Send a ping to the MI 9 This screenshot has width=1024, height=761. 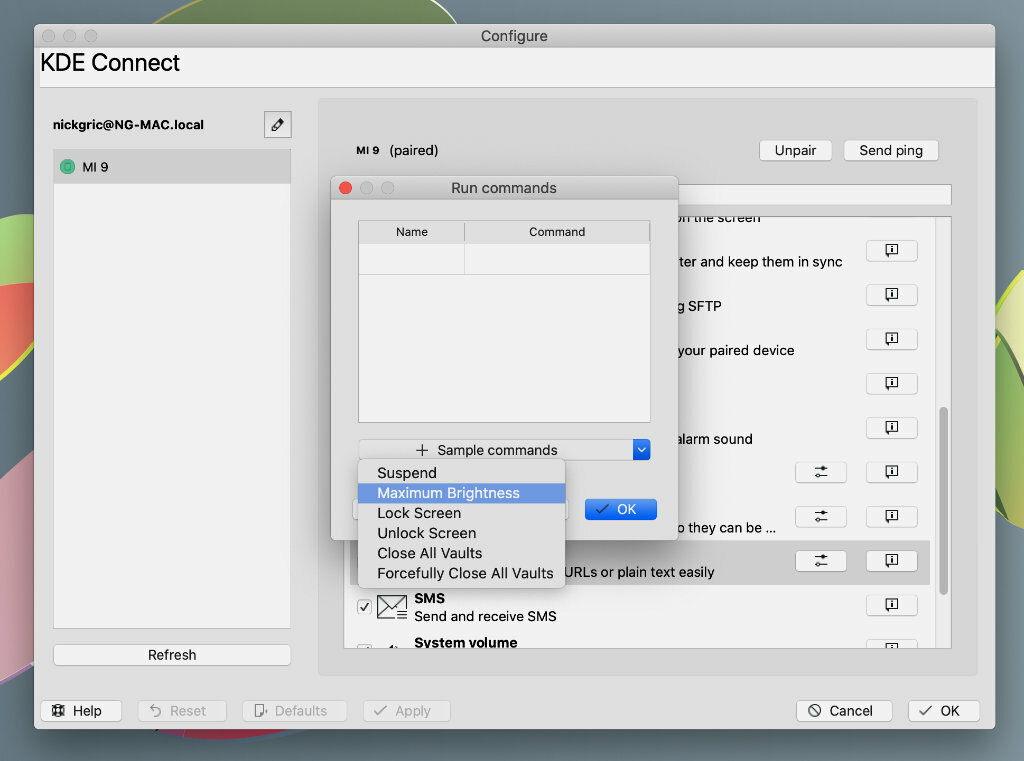point(891,150)
